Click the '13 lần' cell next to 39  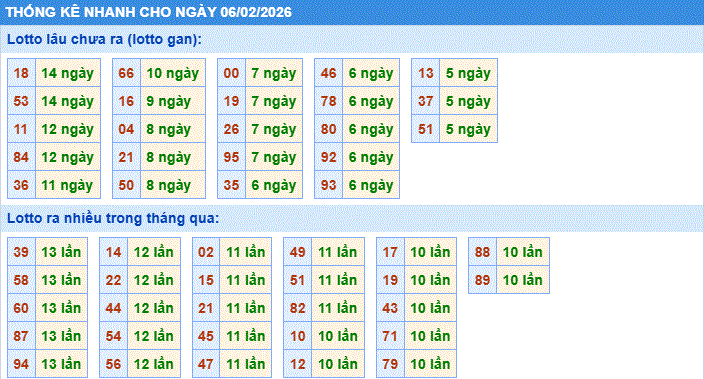click(x=62, y=252)
